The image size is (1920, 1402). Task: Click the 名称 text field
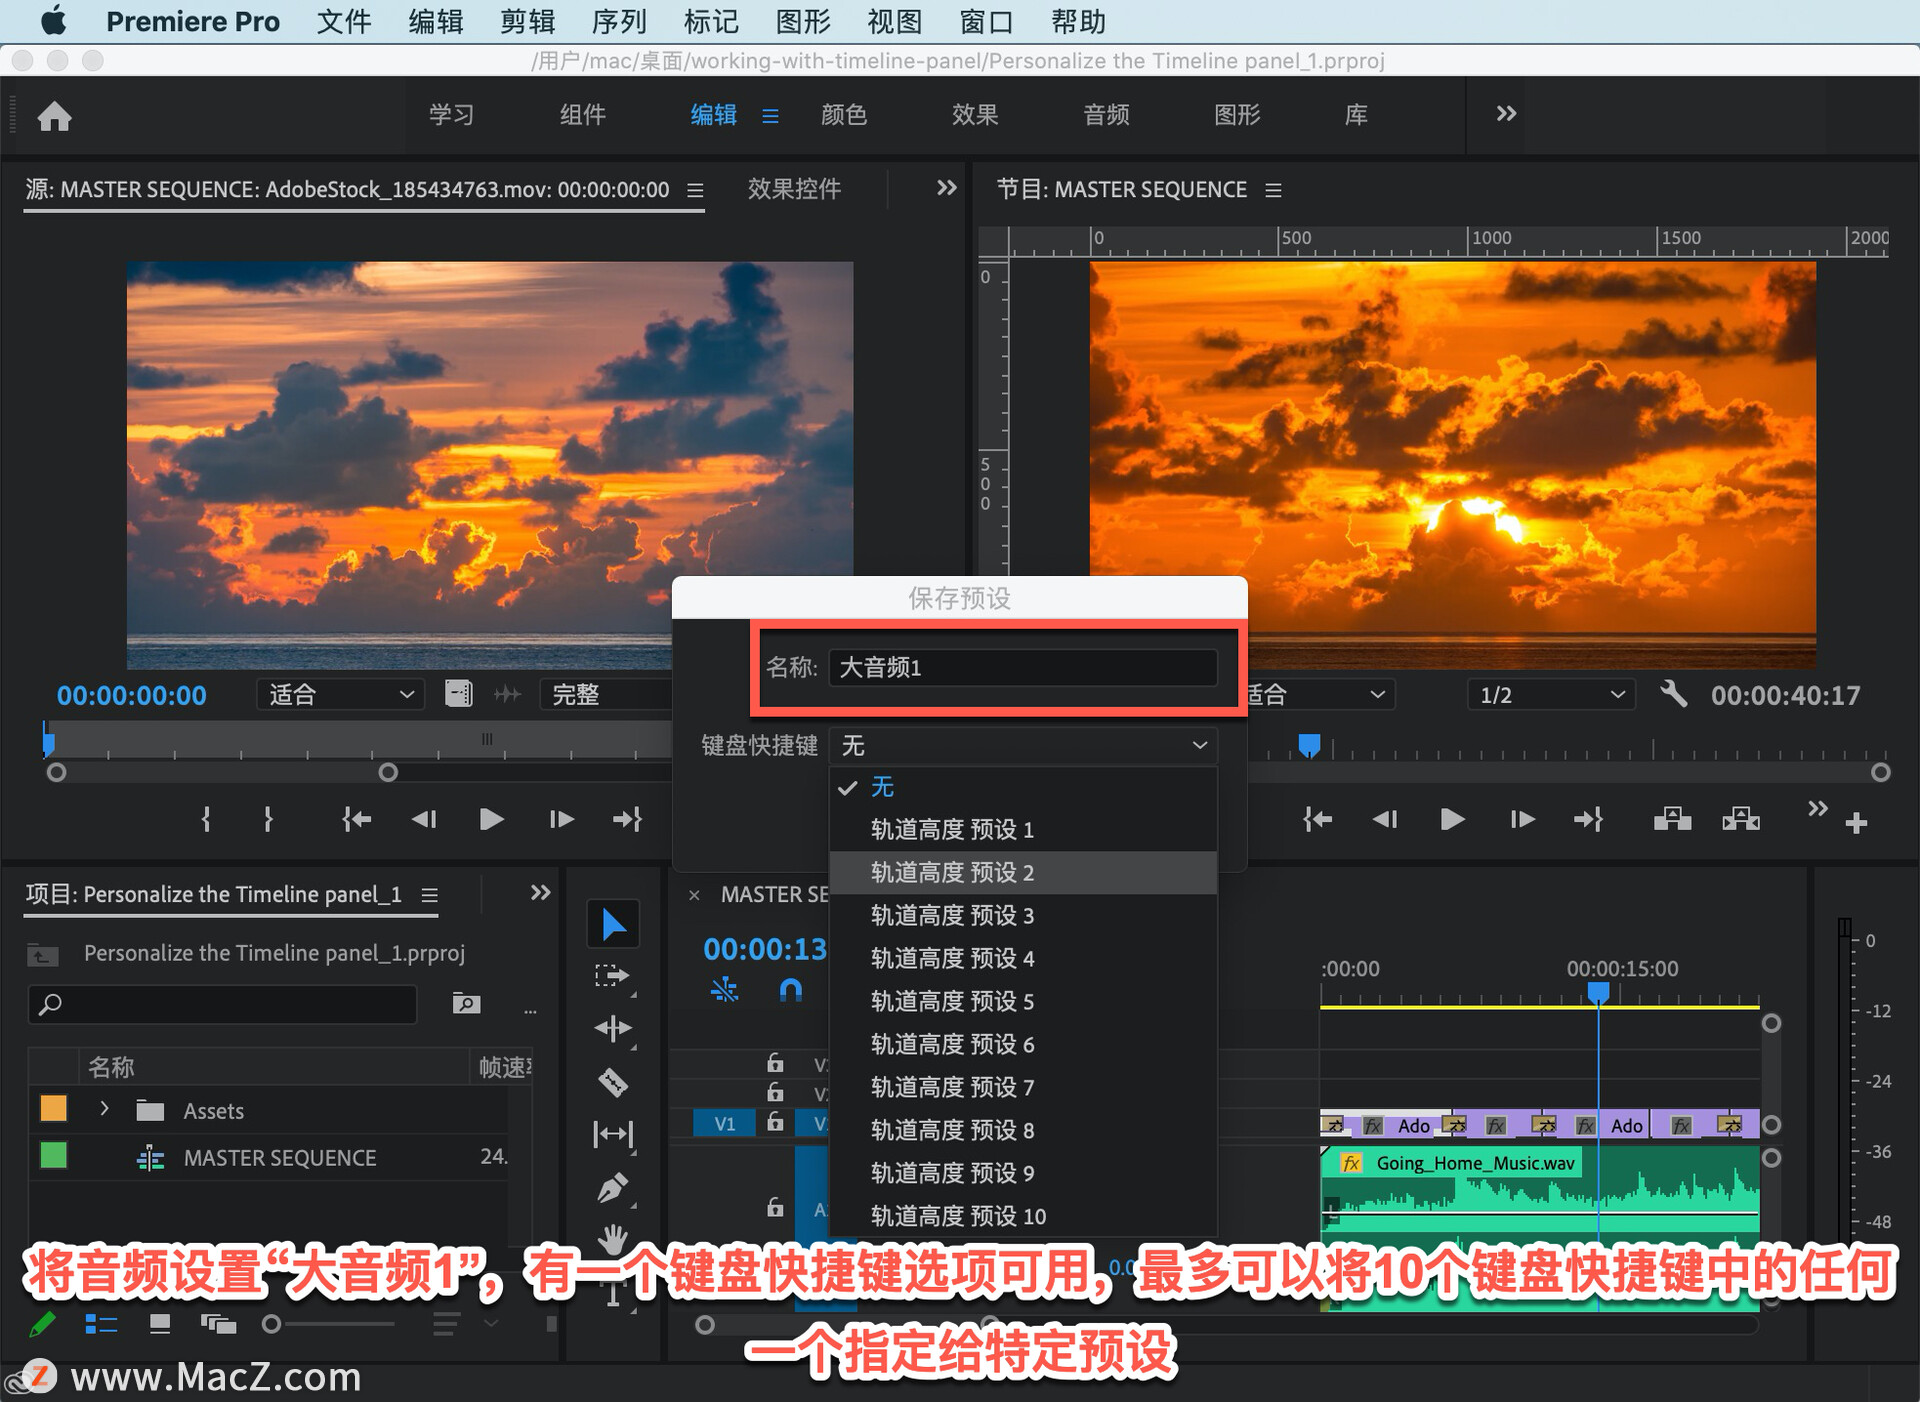tap(1022, 667)
